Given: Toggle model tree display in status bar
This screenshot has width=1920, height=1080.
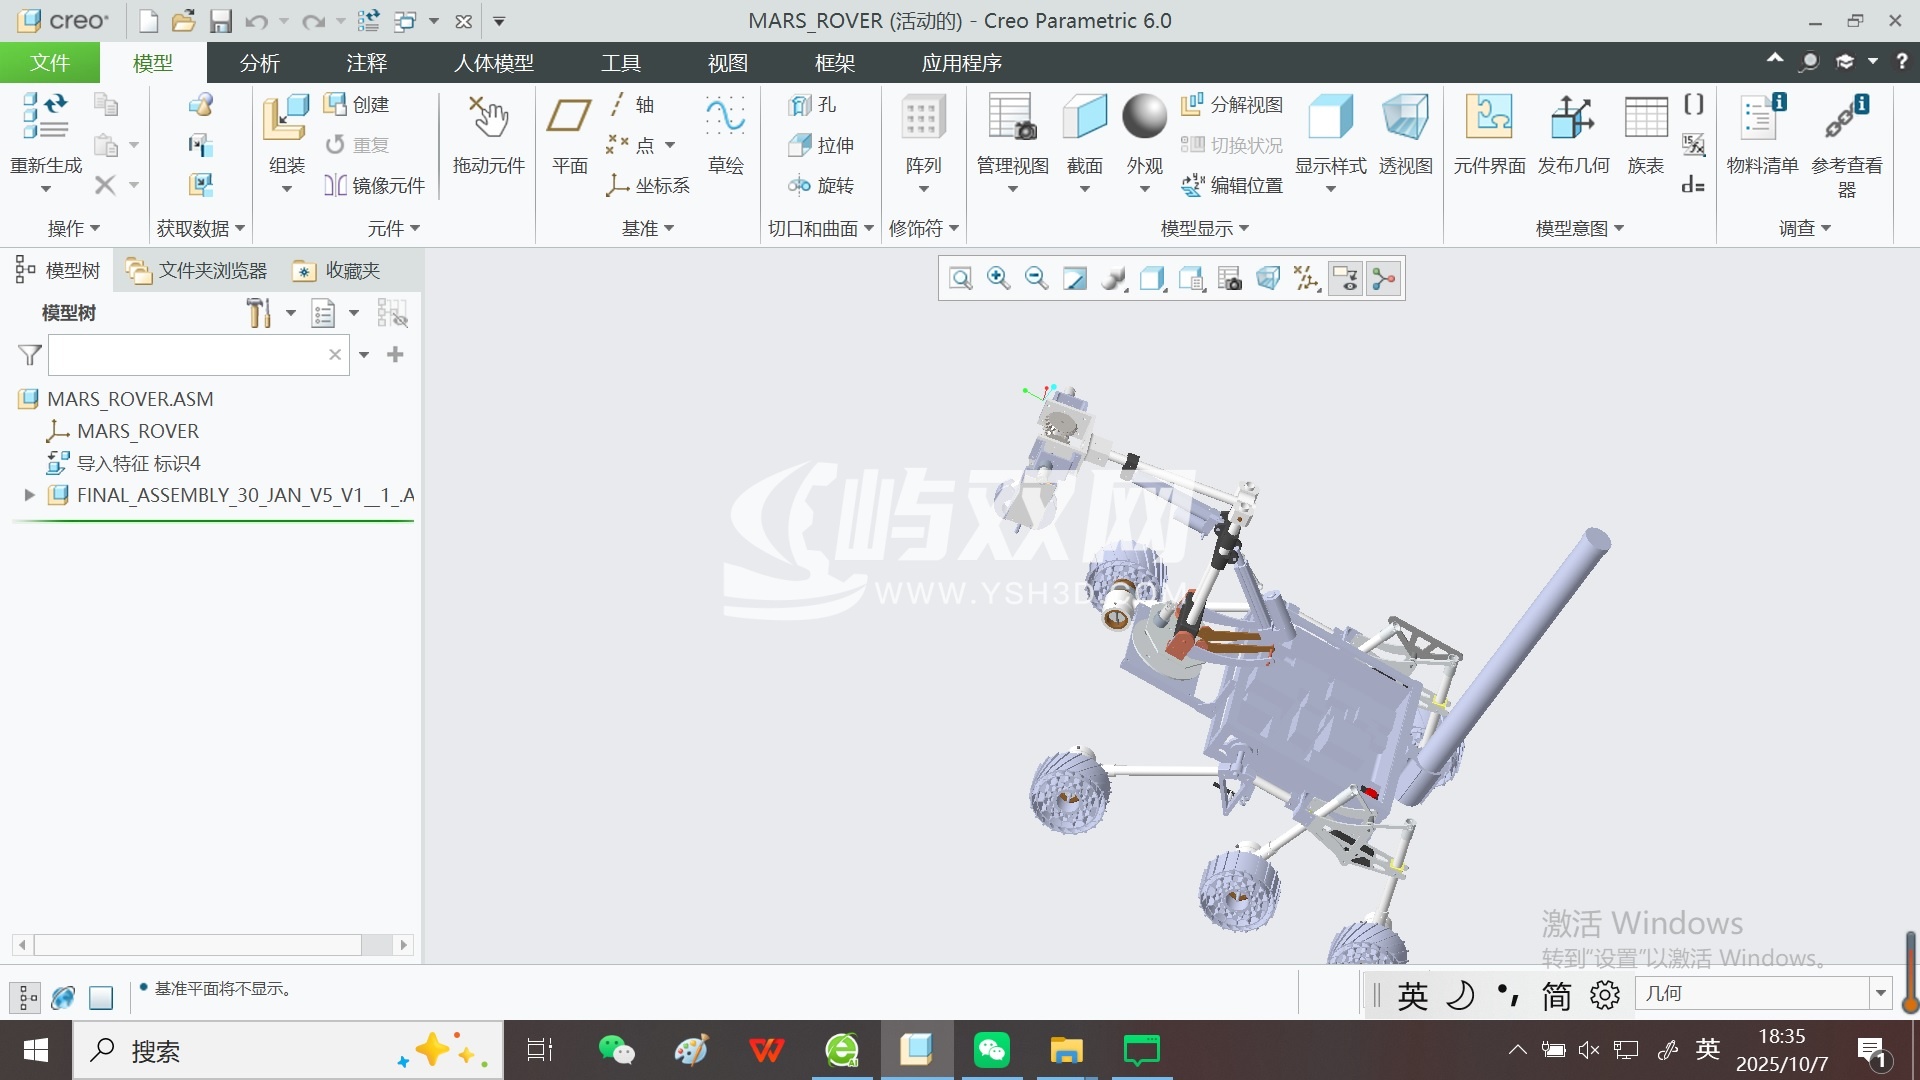Looking at the screenshot, I should [x=25, y=997].
